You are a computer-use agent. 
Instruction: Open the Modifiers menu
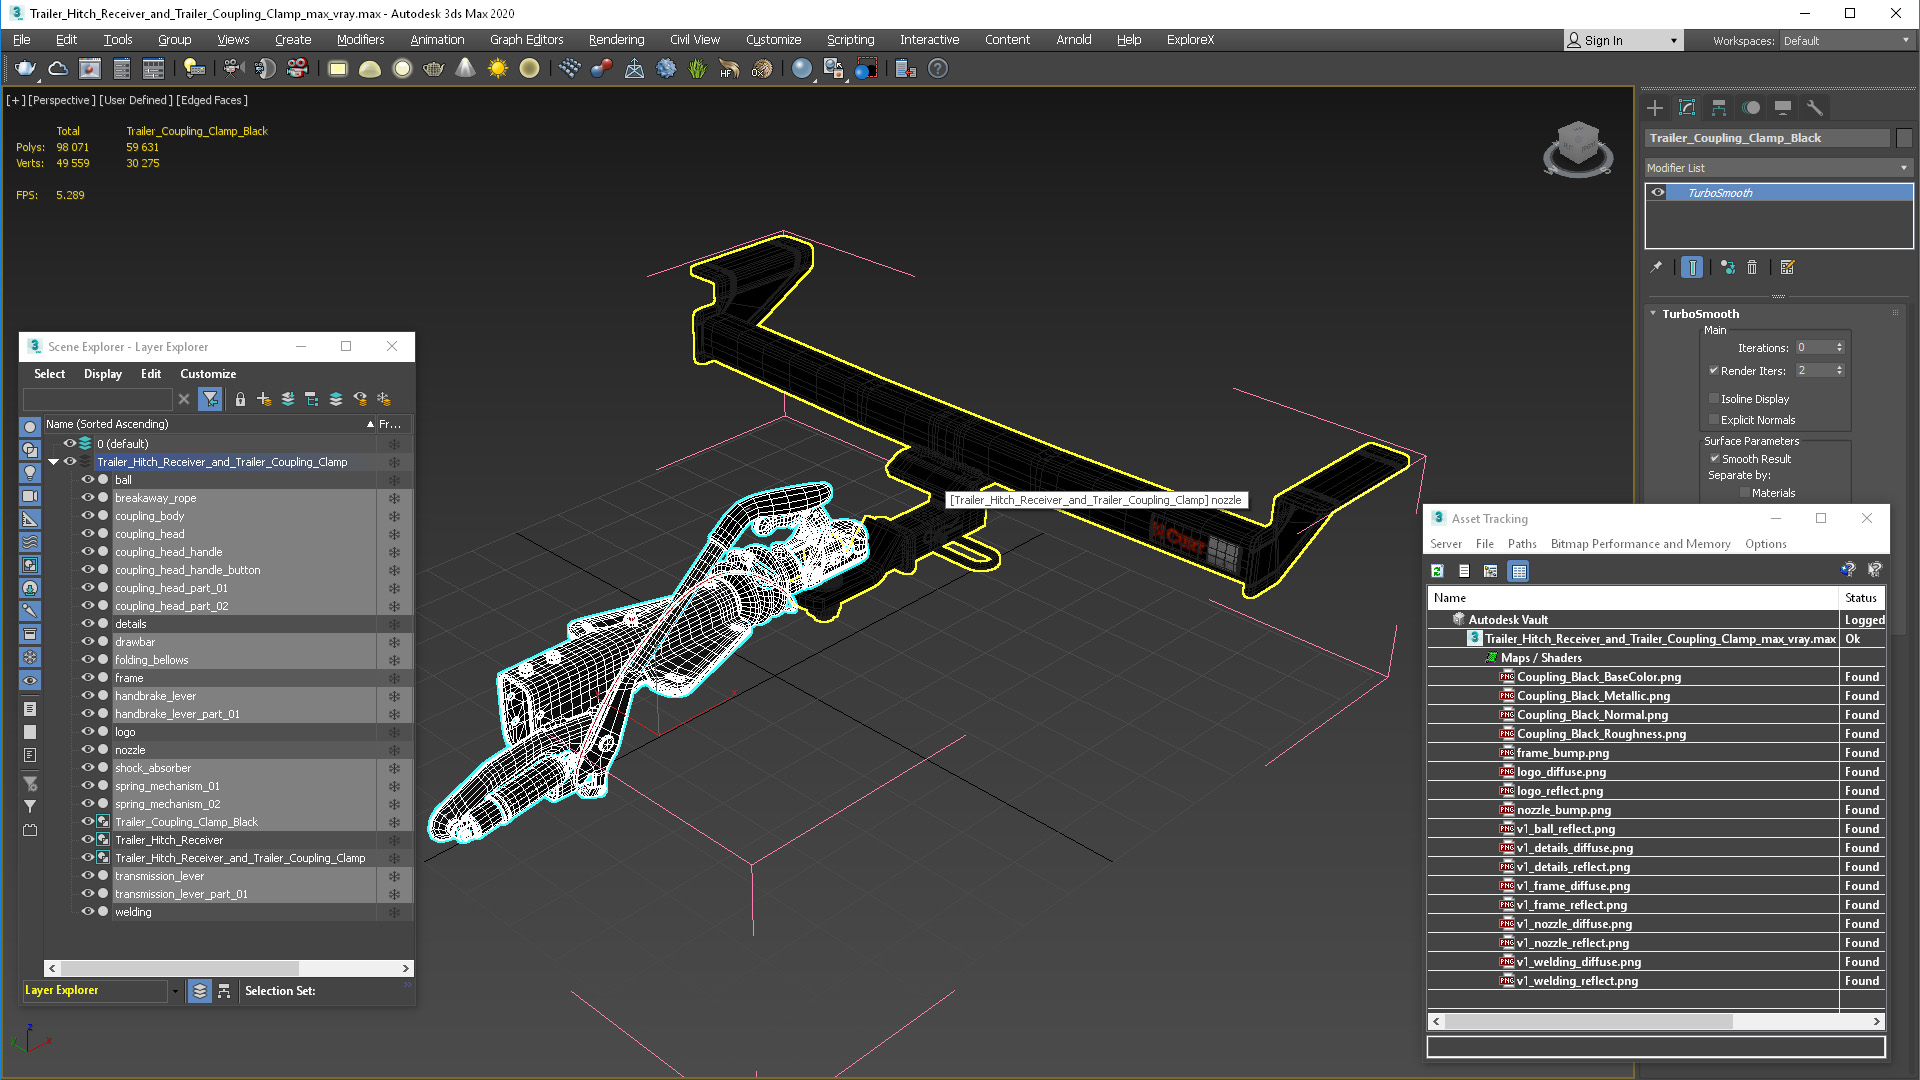click(360, 40)
